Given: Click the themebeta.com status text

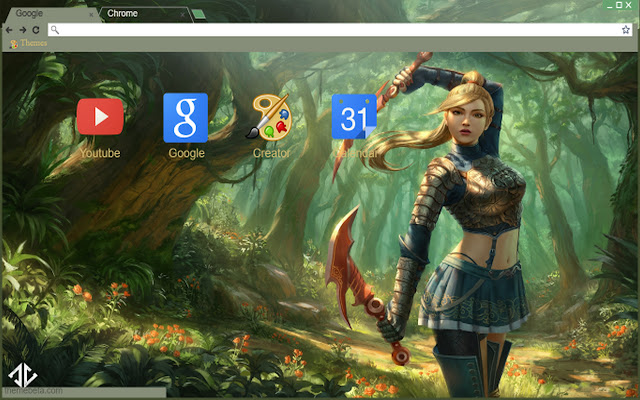Looking at the screenshot, I should tap(33, 391).
